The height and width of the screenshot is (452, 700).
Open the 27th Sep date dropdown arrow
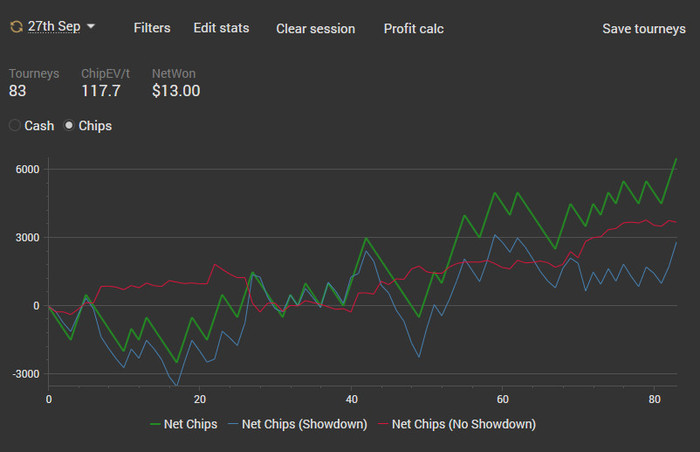(91, 26)
